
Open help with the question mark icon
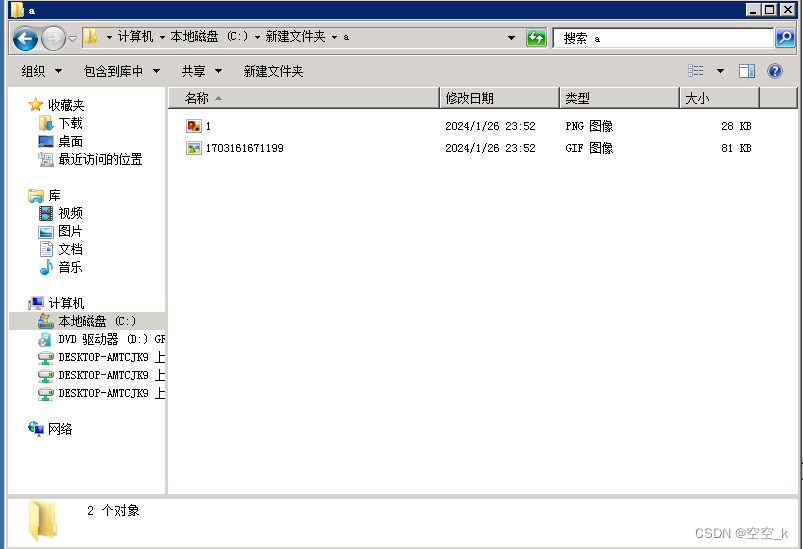(x=775, y=71)
